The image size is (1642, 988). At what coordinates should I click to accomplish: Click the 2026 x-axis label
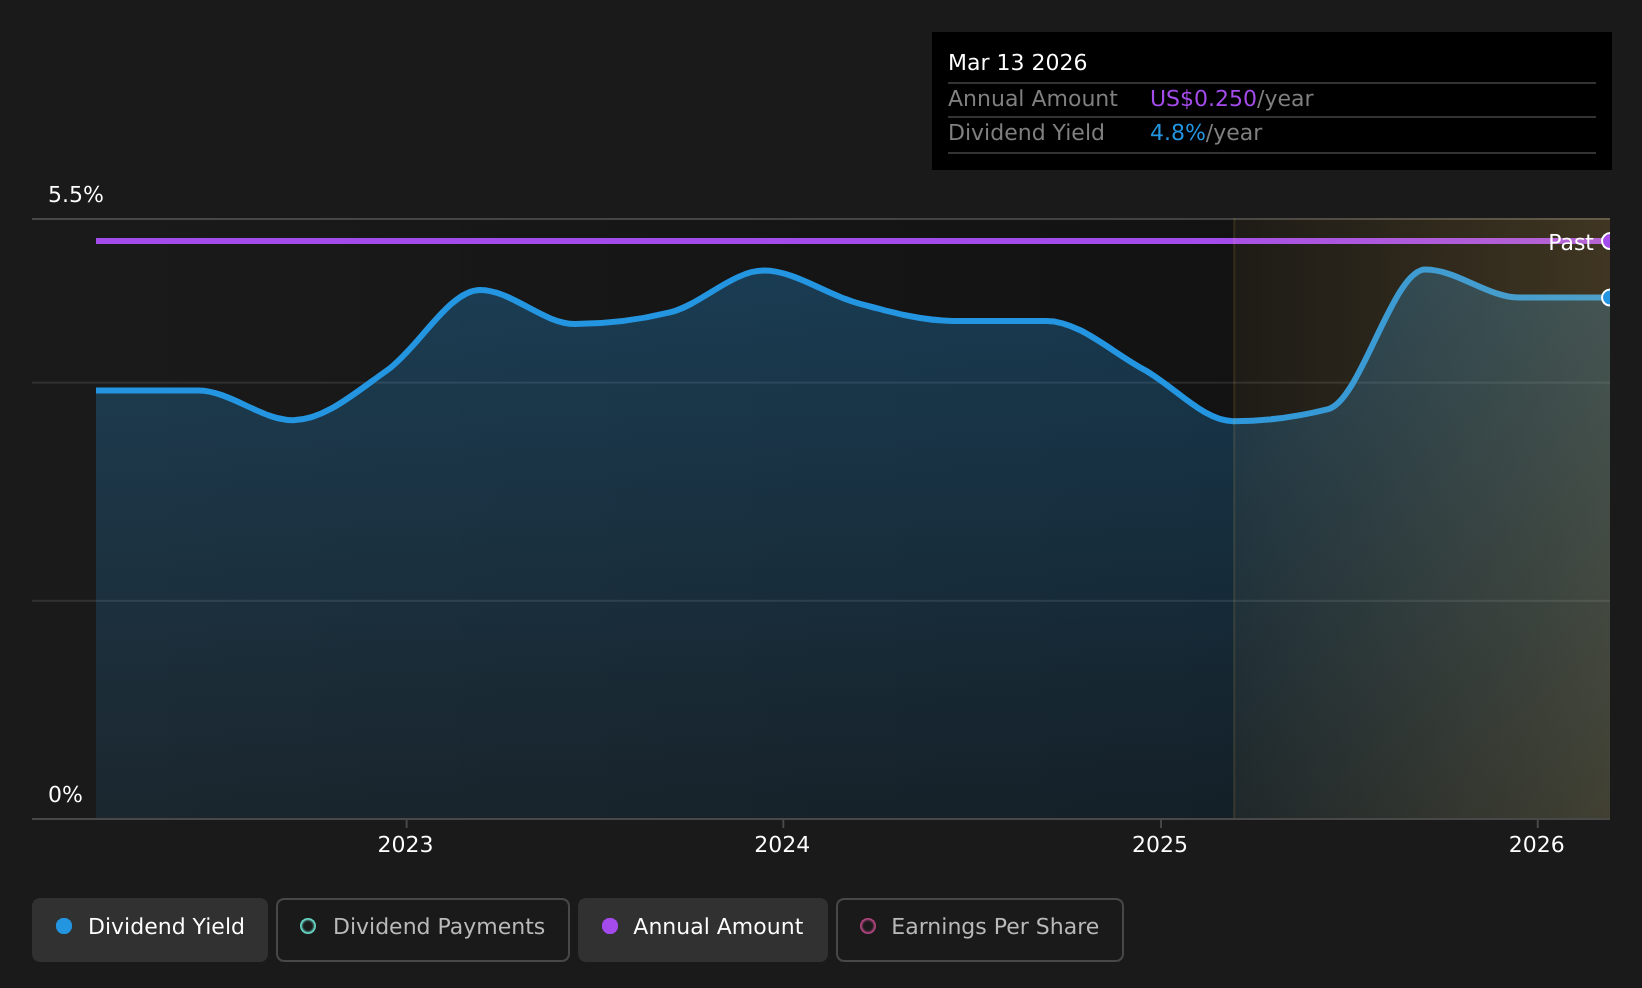pos(1537,845)
